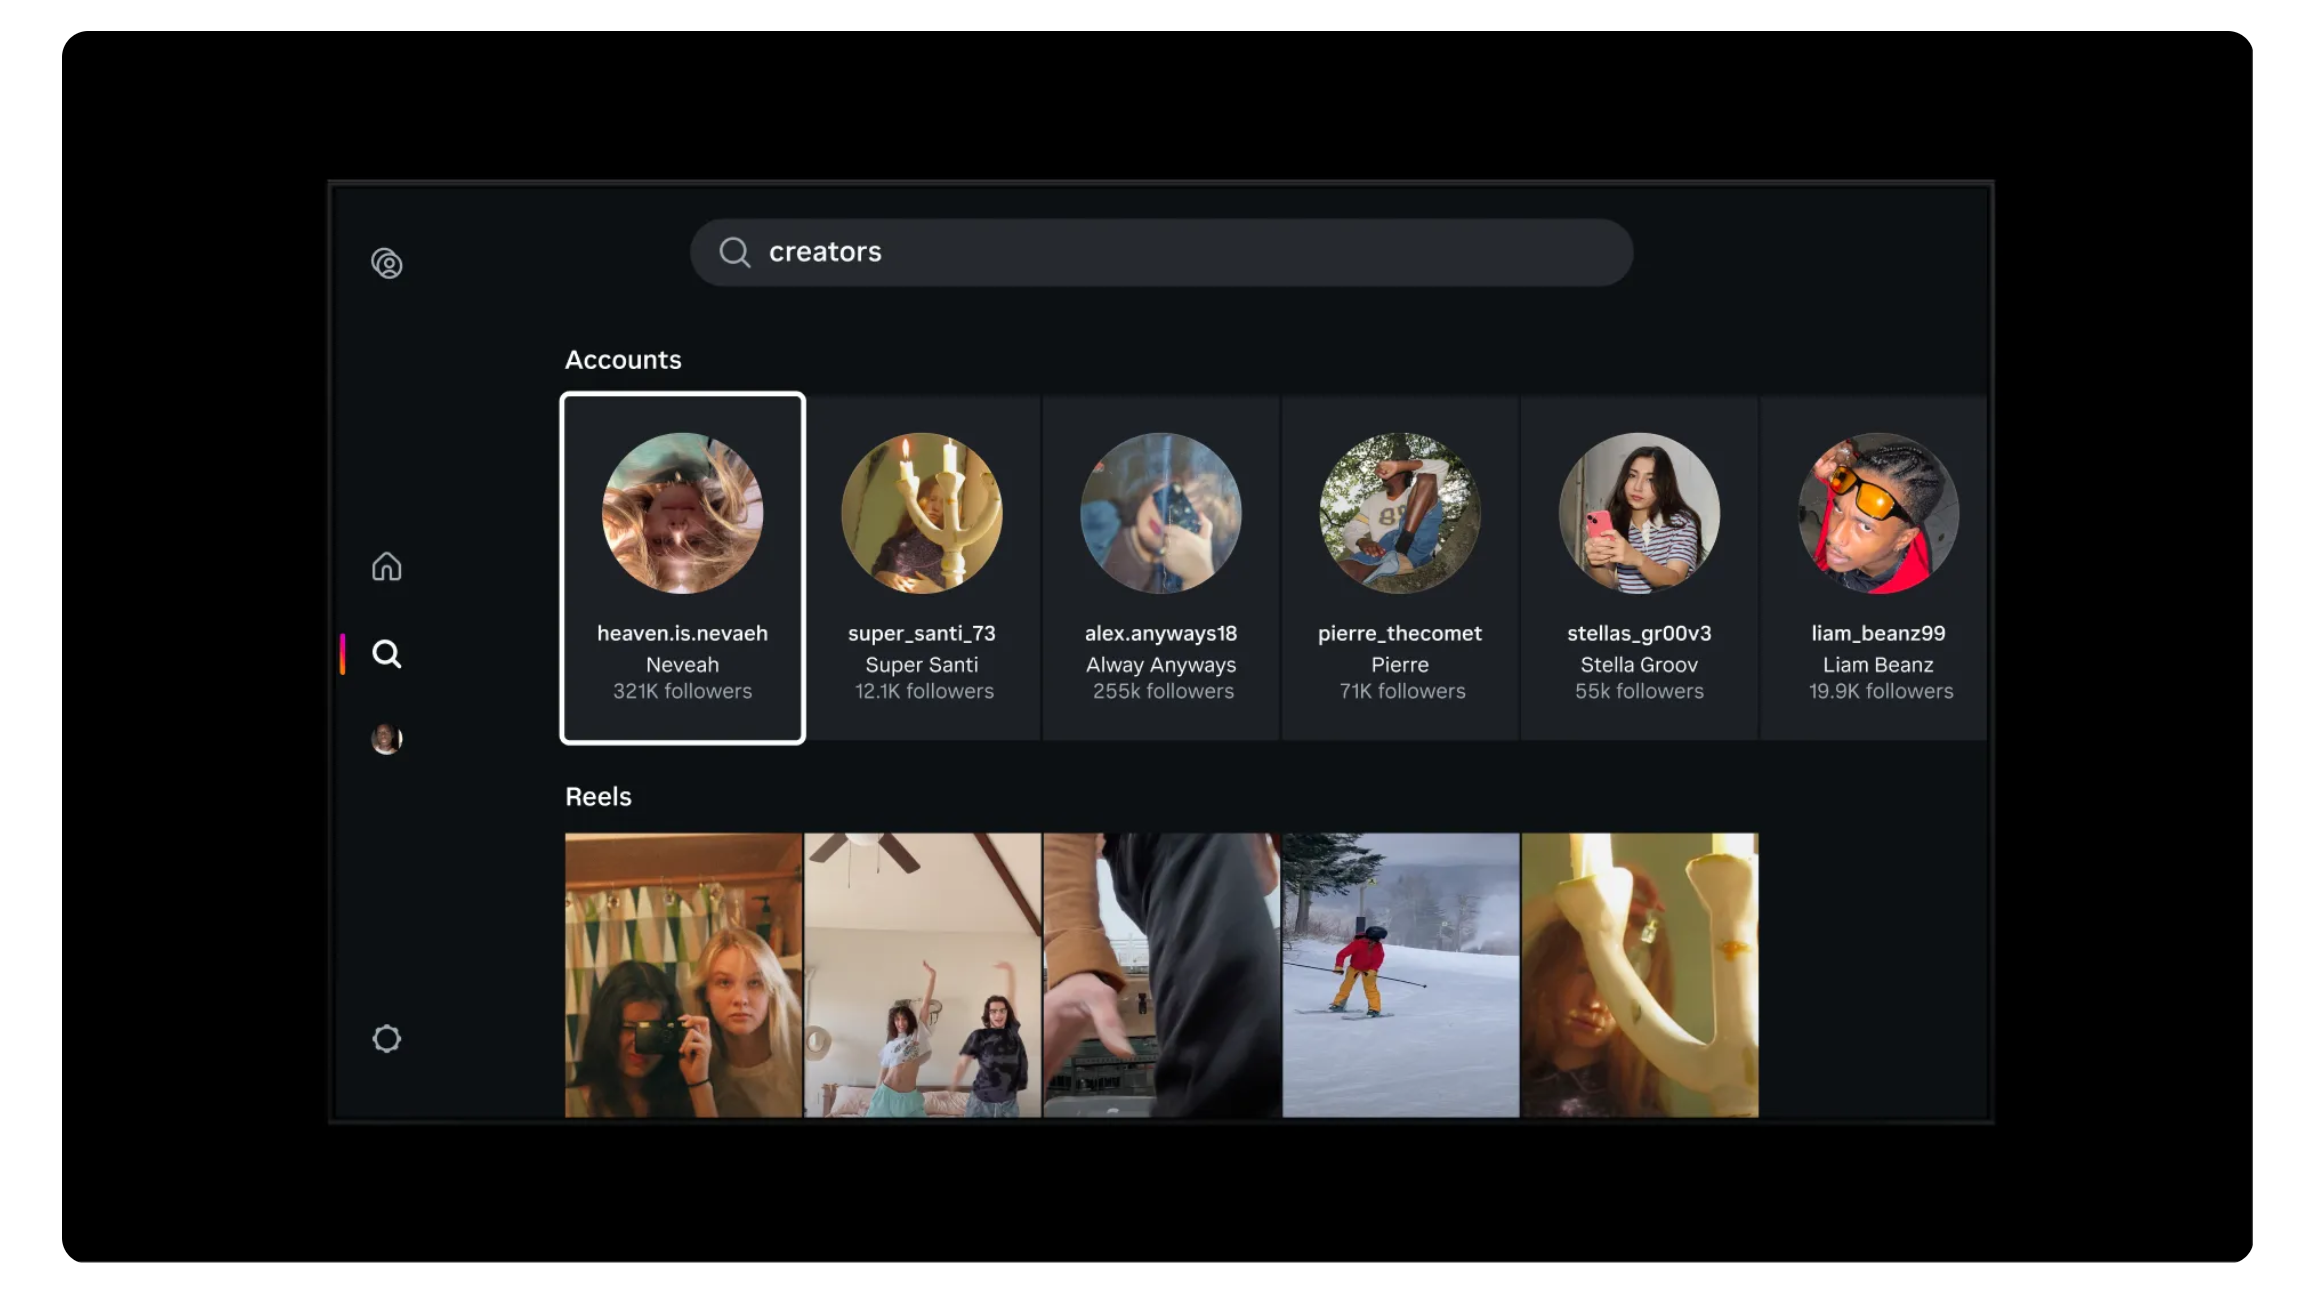2316x1308 pixels.
Task: Open the profile avatar in the sidebar
Action: tap(386, 739)
